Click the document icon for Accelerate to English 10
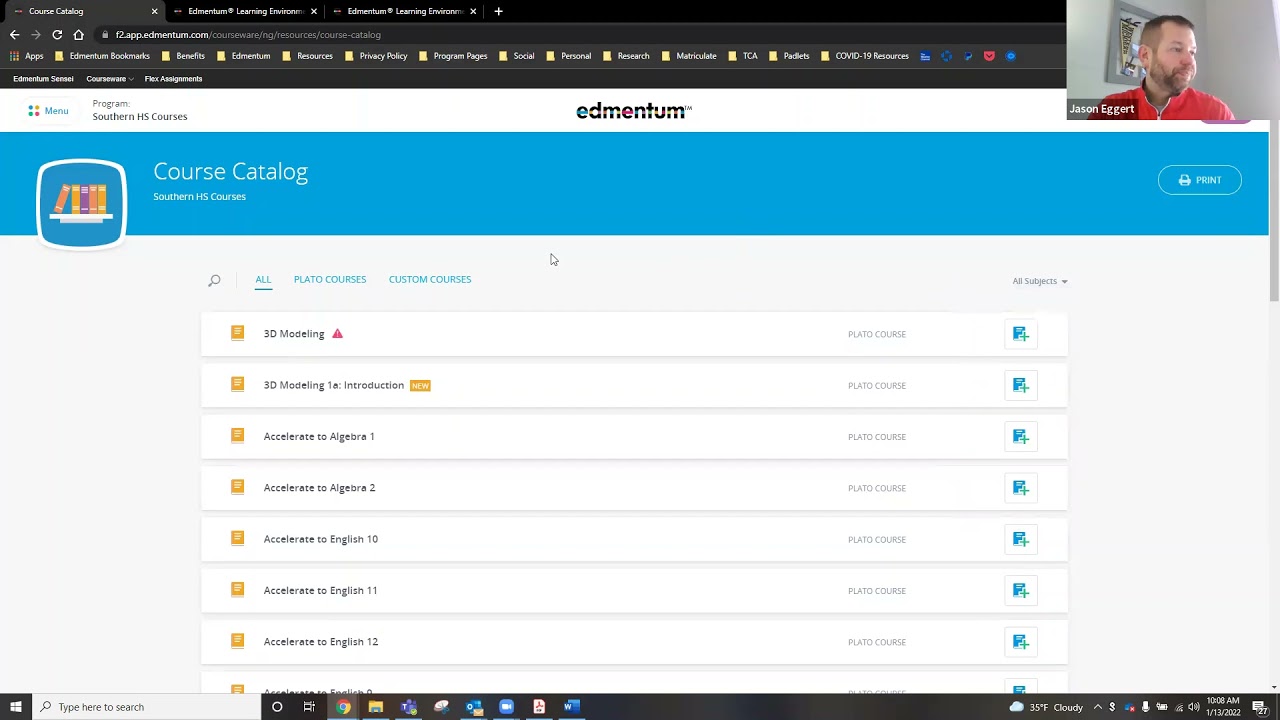This screenshot has width=1280, height=720. [237, 538]
